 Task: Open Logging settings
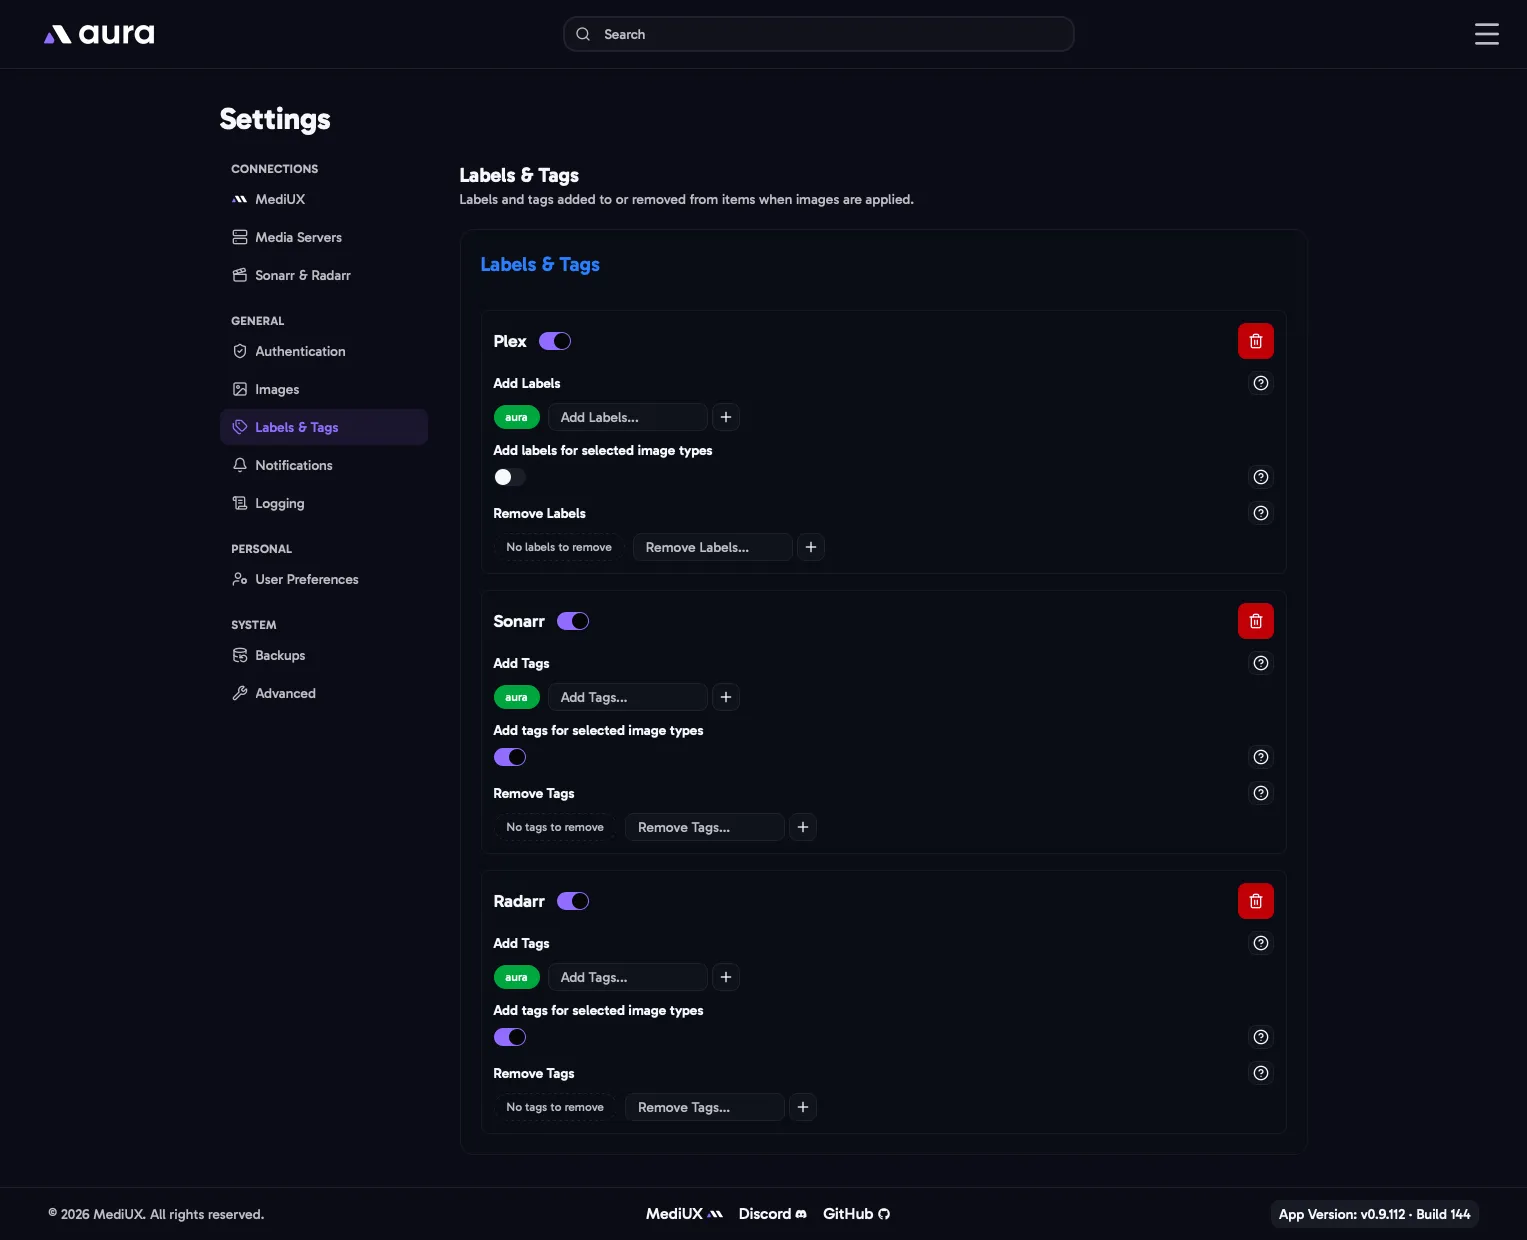pos(324,503)
